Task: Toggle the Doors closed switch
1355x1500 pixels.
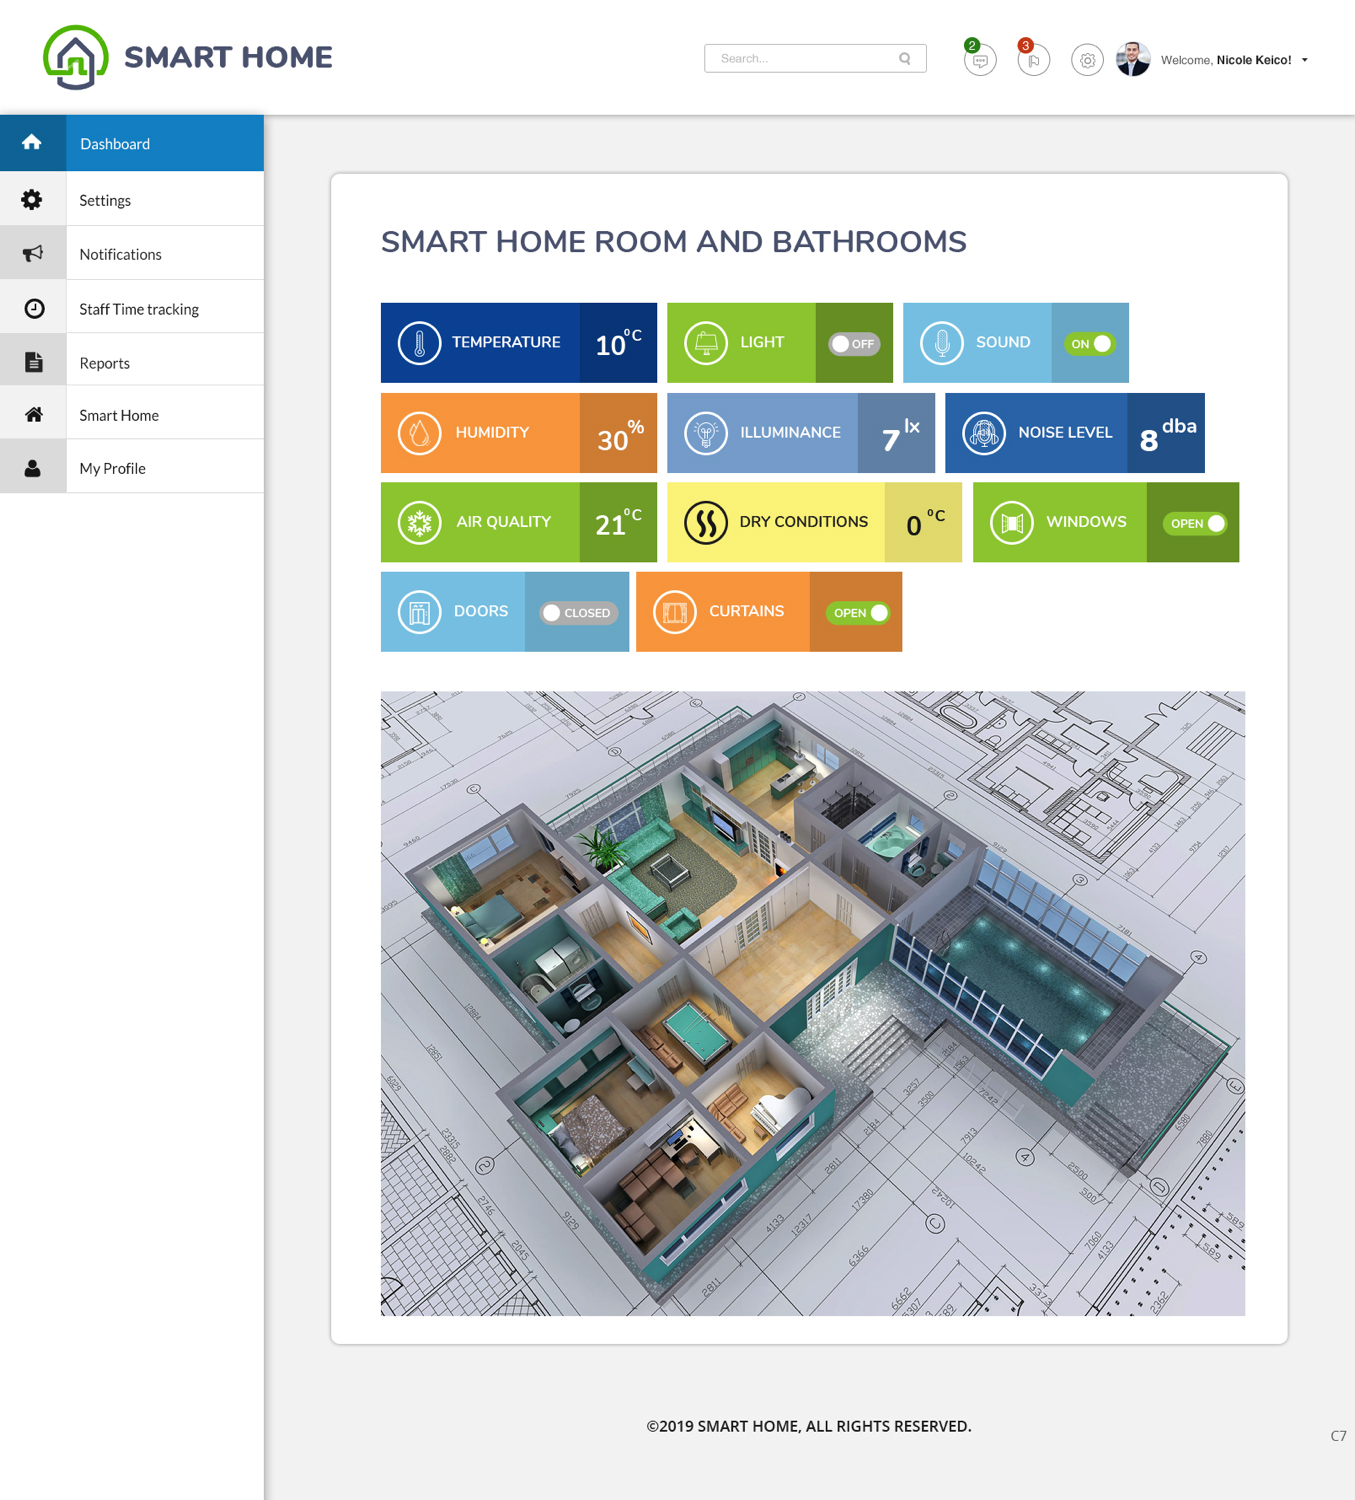Action: [x=578, y=613]
